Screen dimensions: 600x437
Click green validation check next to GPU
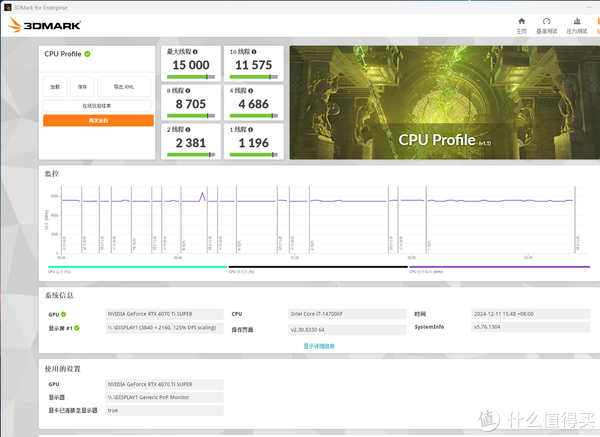61,314
